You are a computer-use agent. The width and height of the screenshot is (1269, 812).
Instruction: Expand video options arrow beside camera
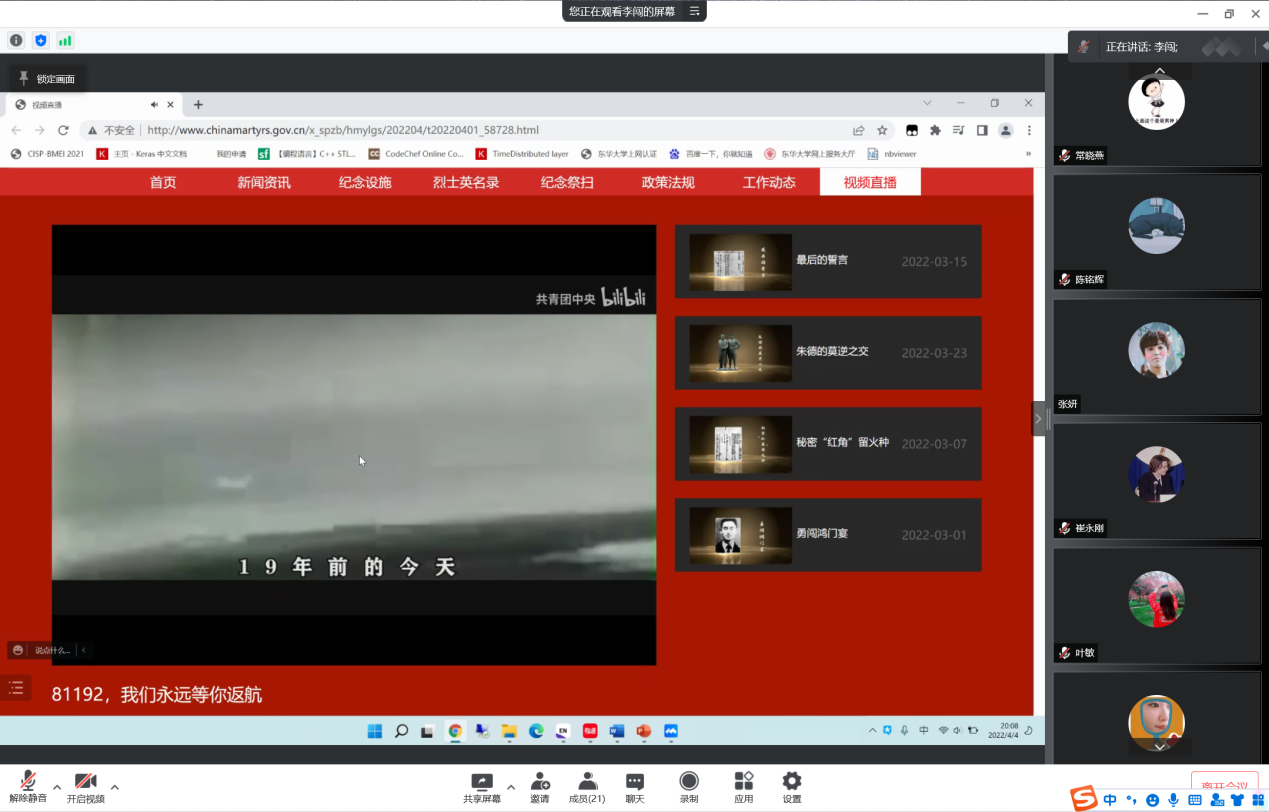tap(115, 786)
